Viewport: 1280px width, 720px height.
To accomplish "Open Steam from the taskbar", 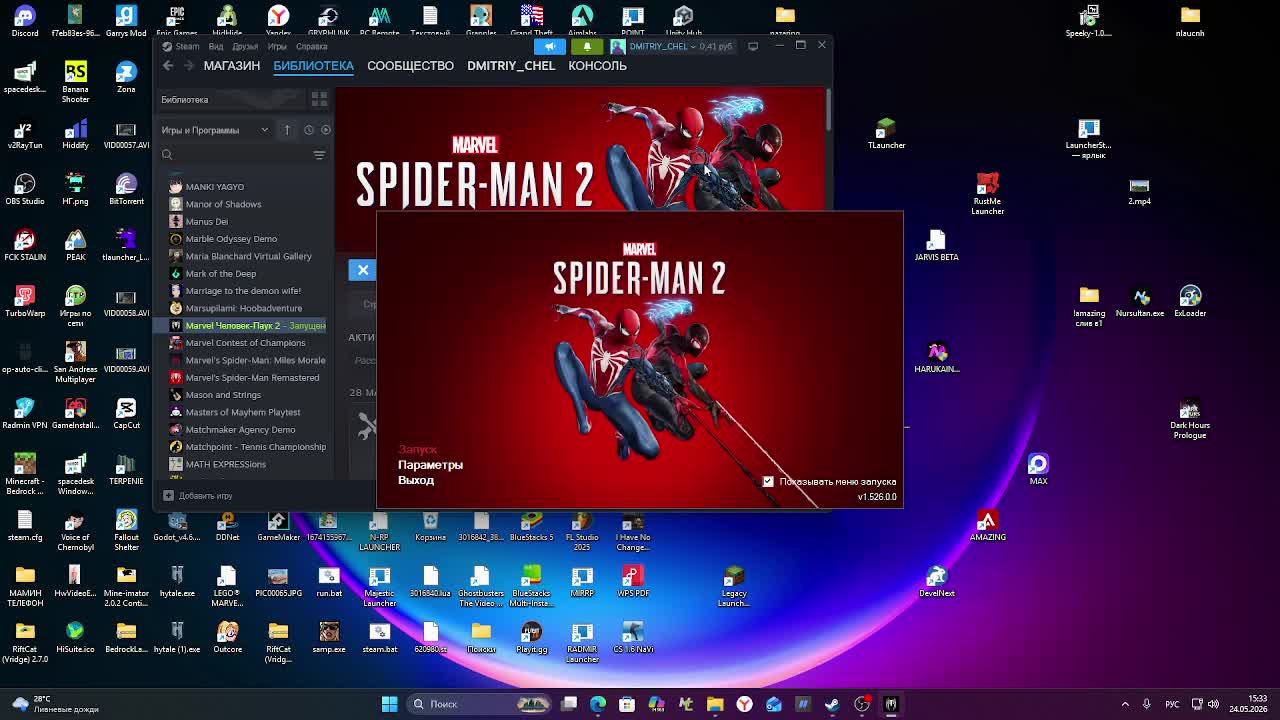I will point(832,704).
